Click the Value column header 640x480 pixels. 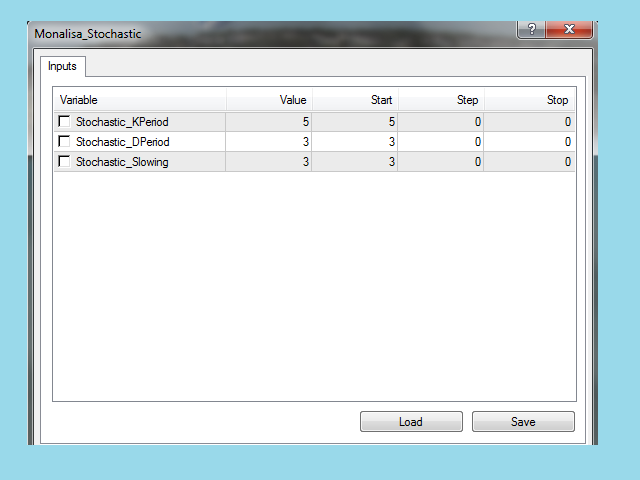[269, 100]
